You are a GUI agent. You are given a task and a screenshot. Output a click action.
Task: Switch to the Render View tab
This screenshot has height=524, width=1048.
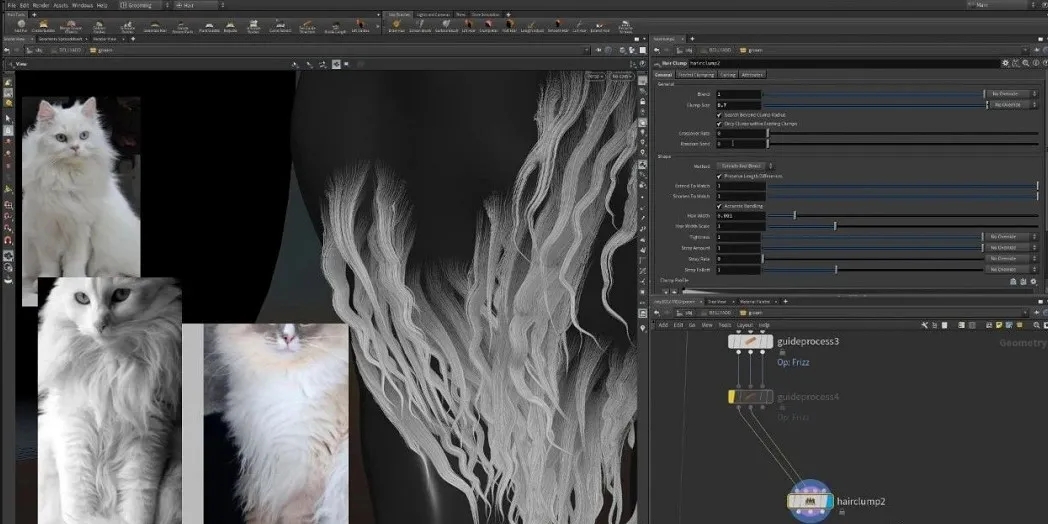[107, 39]
